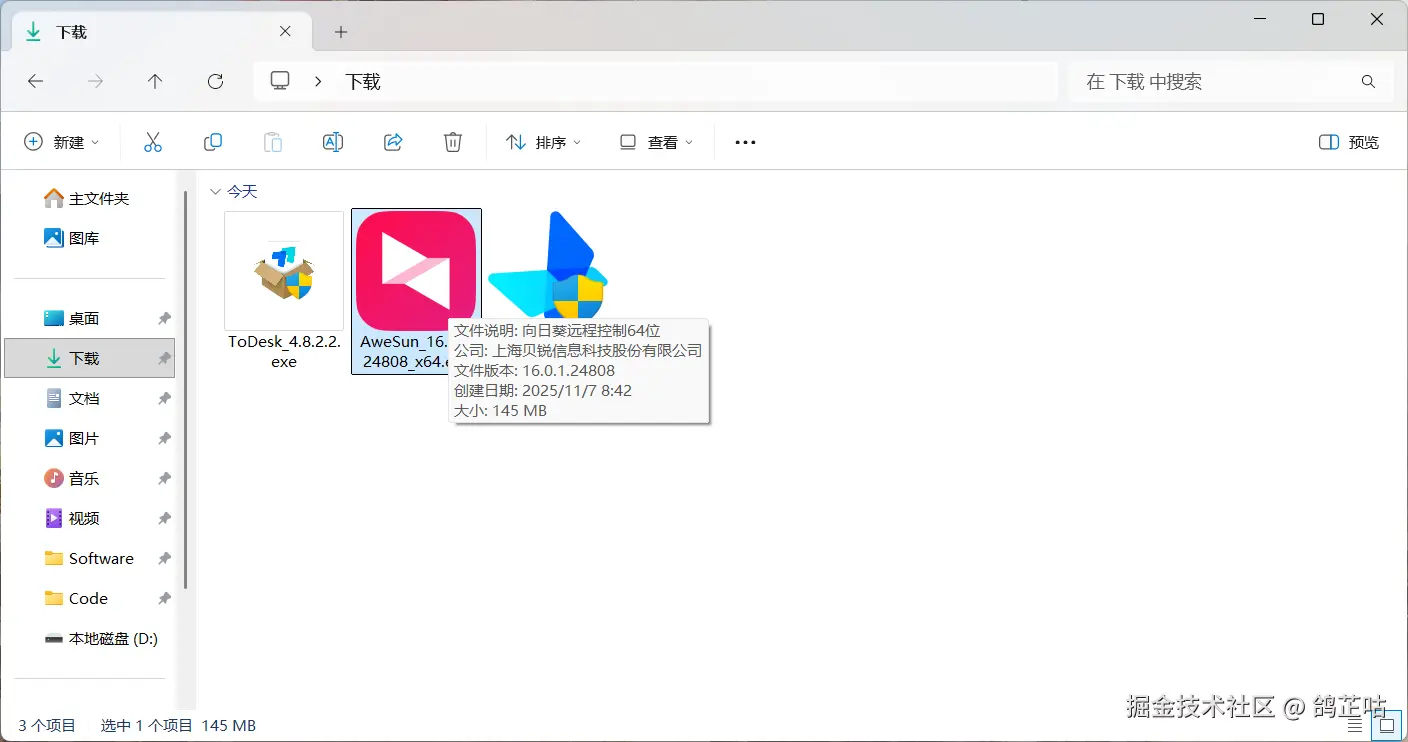Click the AweSun_16 file name label
The width and height of the screenshot is (1408, 742).
(x=403, y=351)
